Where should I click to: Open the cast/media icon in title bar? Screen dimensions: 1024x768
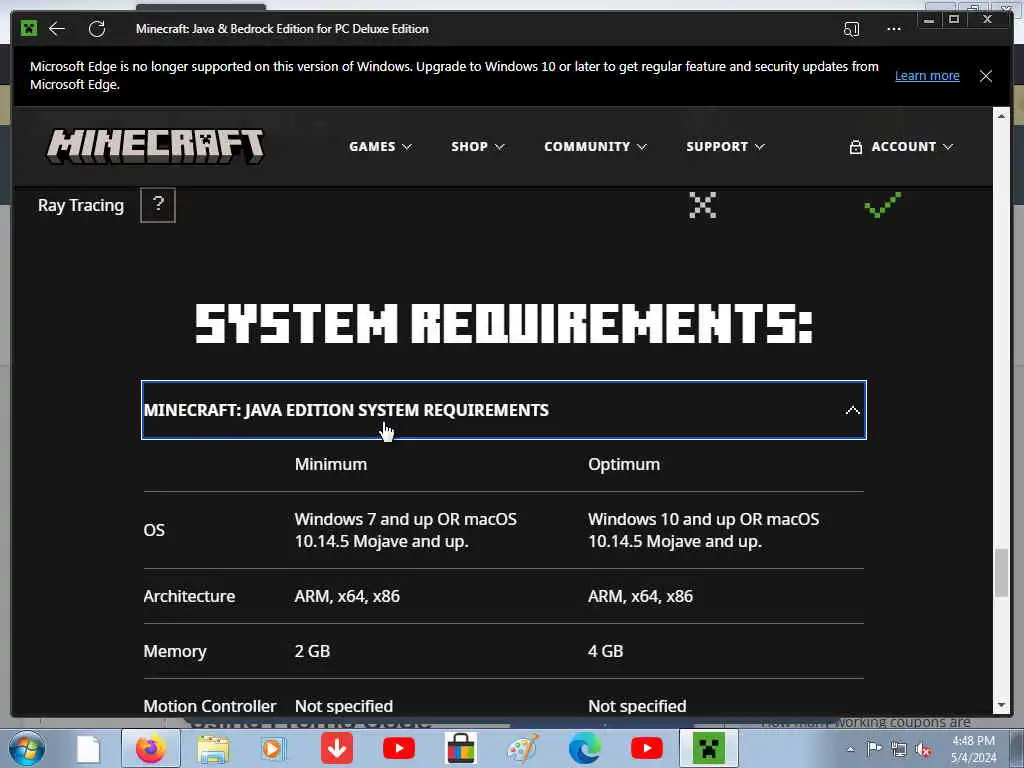851,29
